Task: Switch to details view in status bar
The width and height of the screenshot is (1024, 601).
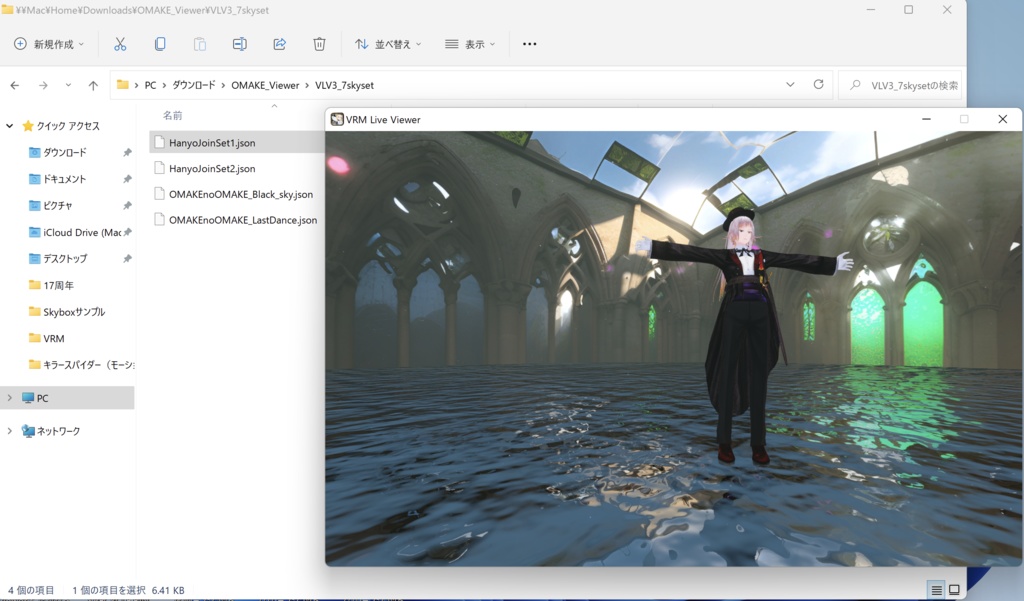Action: pos(936,590)
